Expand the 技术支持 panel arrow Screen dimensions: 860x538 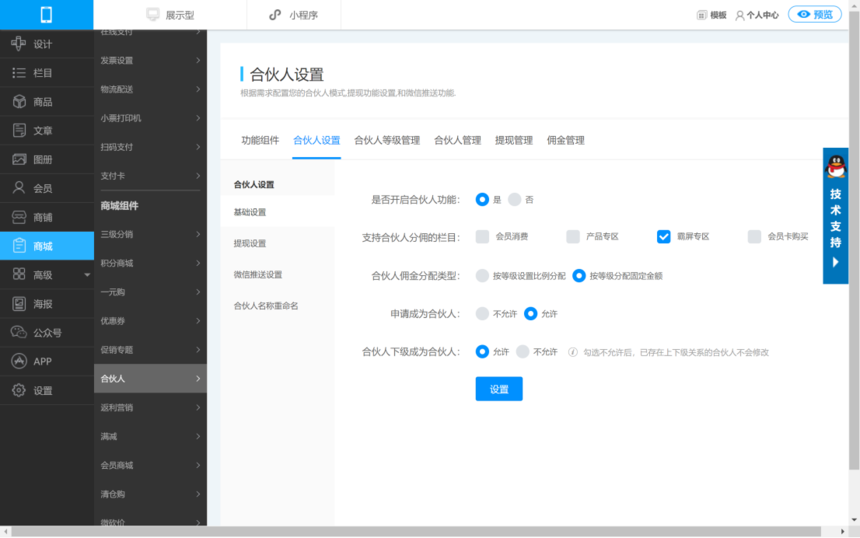coord(835,263)
